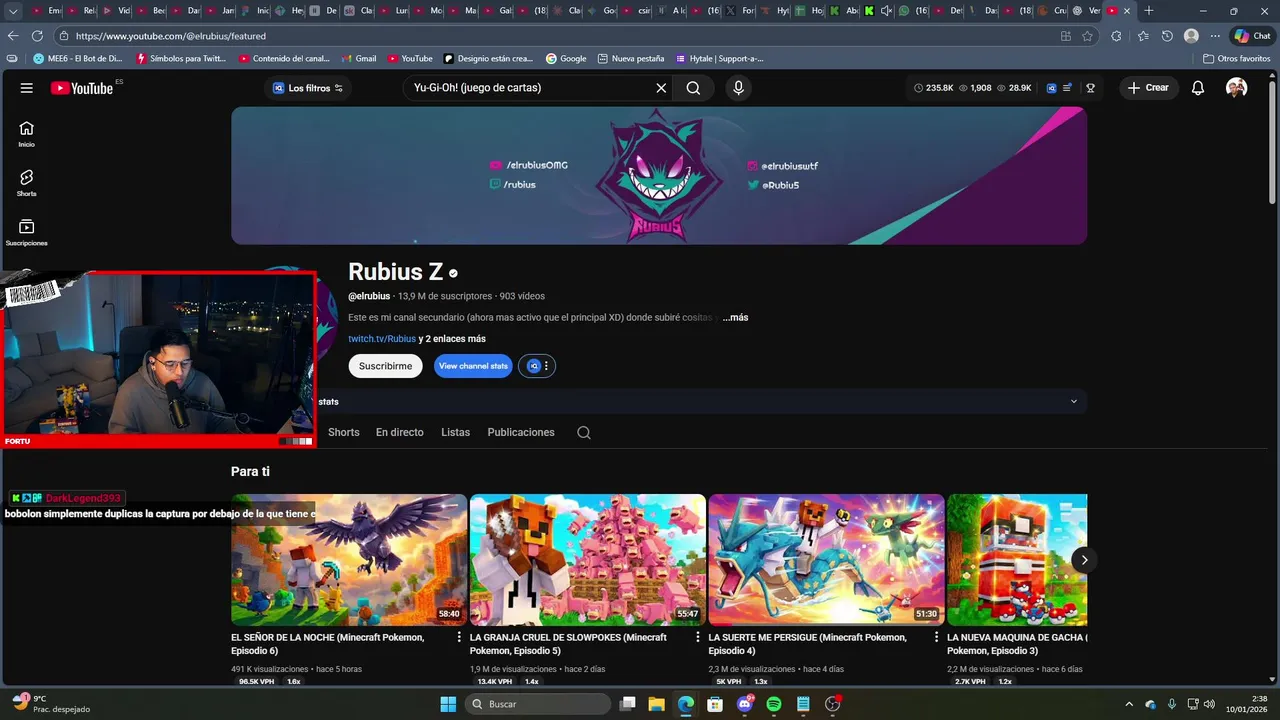Image resolution: width=1280 pixels, height=720 pixels.
Task: Open the Gmail bookmark
Action: [358, 59]
